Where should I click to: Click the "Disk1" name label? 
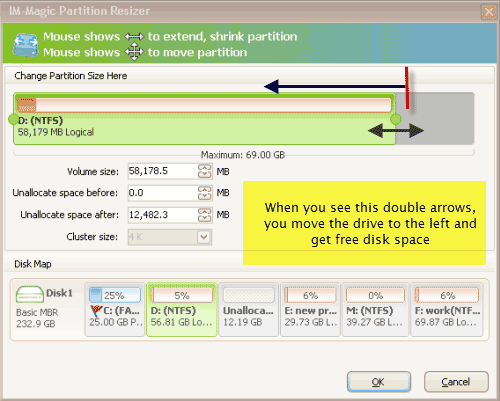[x=59, y=293]
